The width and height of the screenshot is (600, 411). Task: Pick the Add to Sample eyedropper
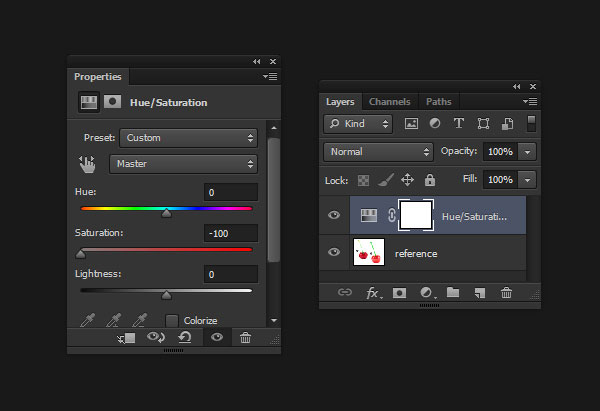click(x=114, y=320)
